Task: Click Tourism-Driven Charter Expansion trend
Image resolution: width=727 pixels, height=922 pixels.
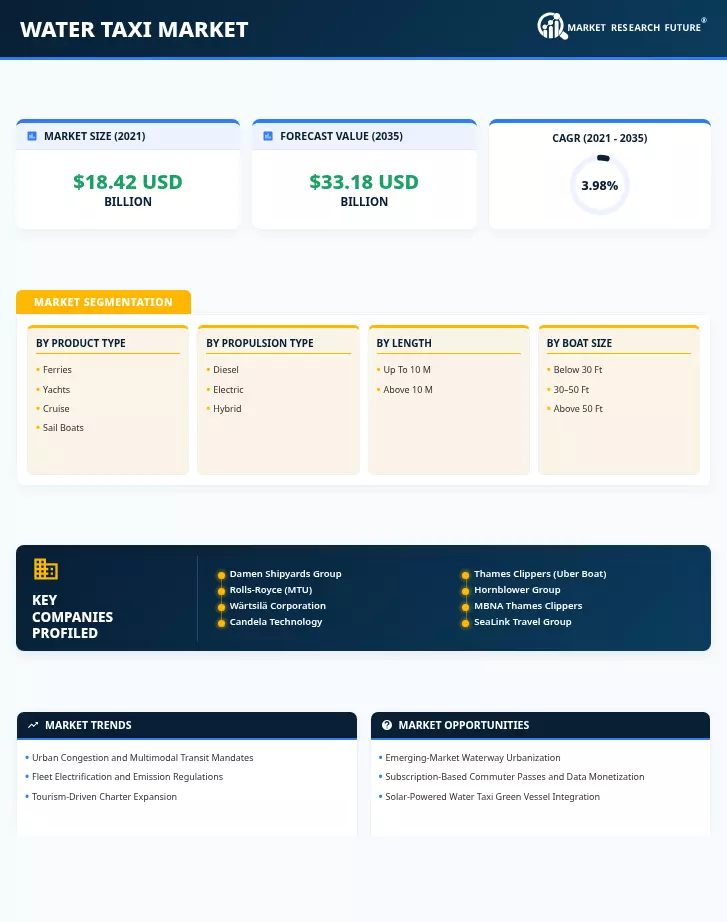Action: (104, 796)
